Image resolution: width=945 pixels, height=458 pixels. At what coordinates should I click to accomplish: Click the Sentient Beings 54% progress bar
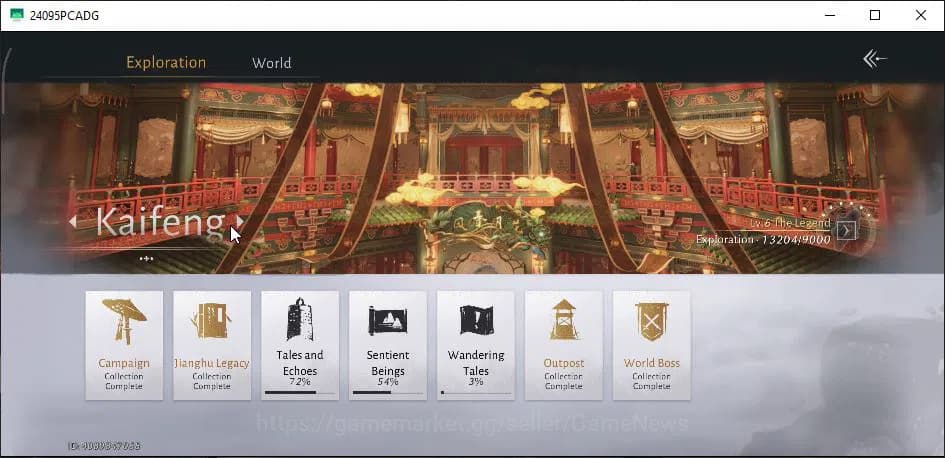coord(388,392)
